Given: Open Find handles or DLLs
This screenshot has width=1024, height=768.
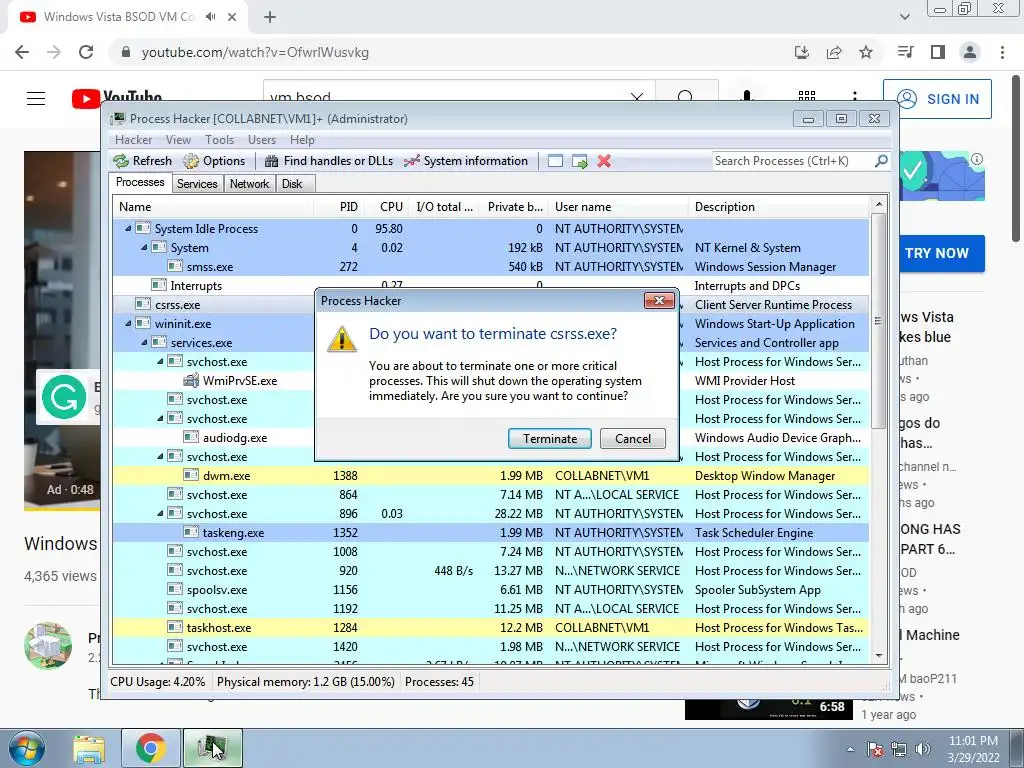Looking at the screenshot, I should pos(328,161).
